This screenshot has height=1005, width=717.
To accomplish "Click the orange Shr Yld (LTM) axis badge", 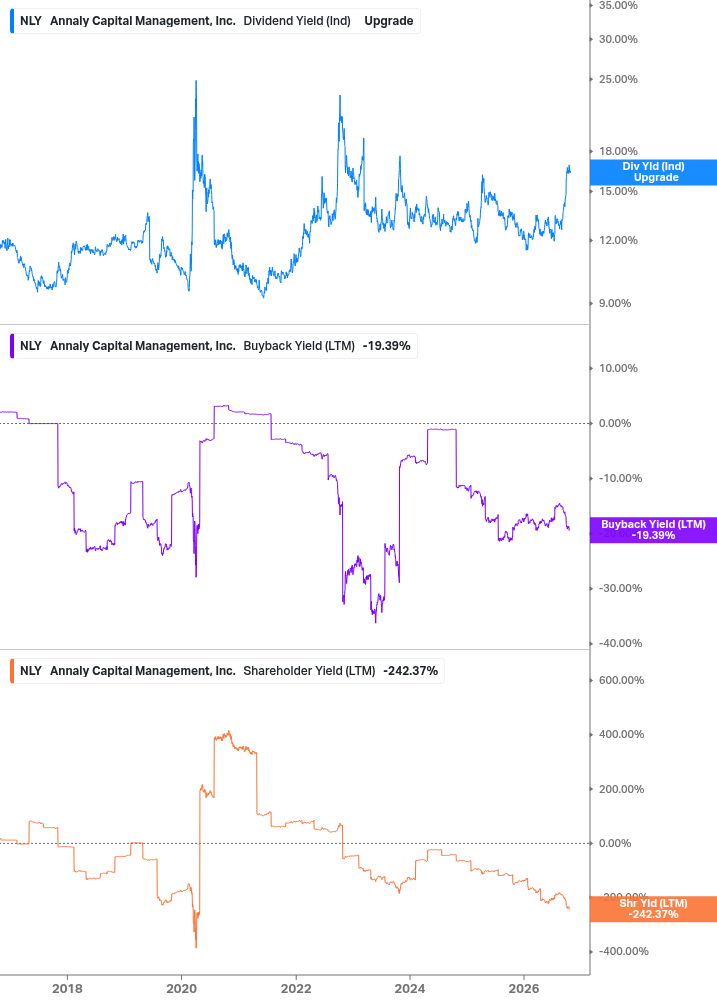I will pos(653,909).
